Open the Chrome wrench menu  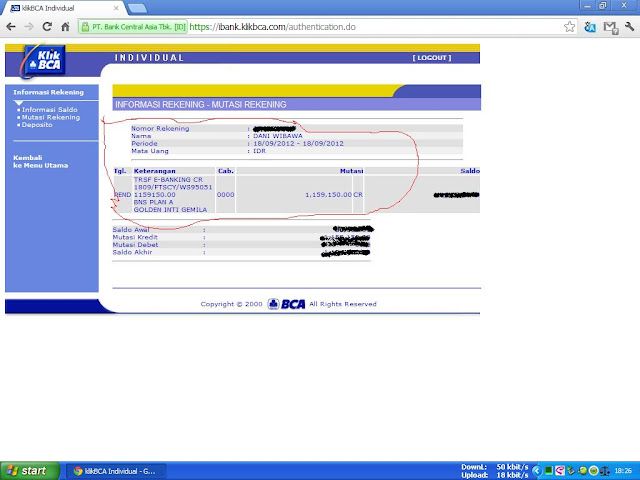coord(629,27)
